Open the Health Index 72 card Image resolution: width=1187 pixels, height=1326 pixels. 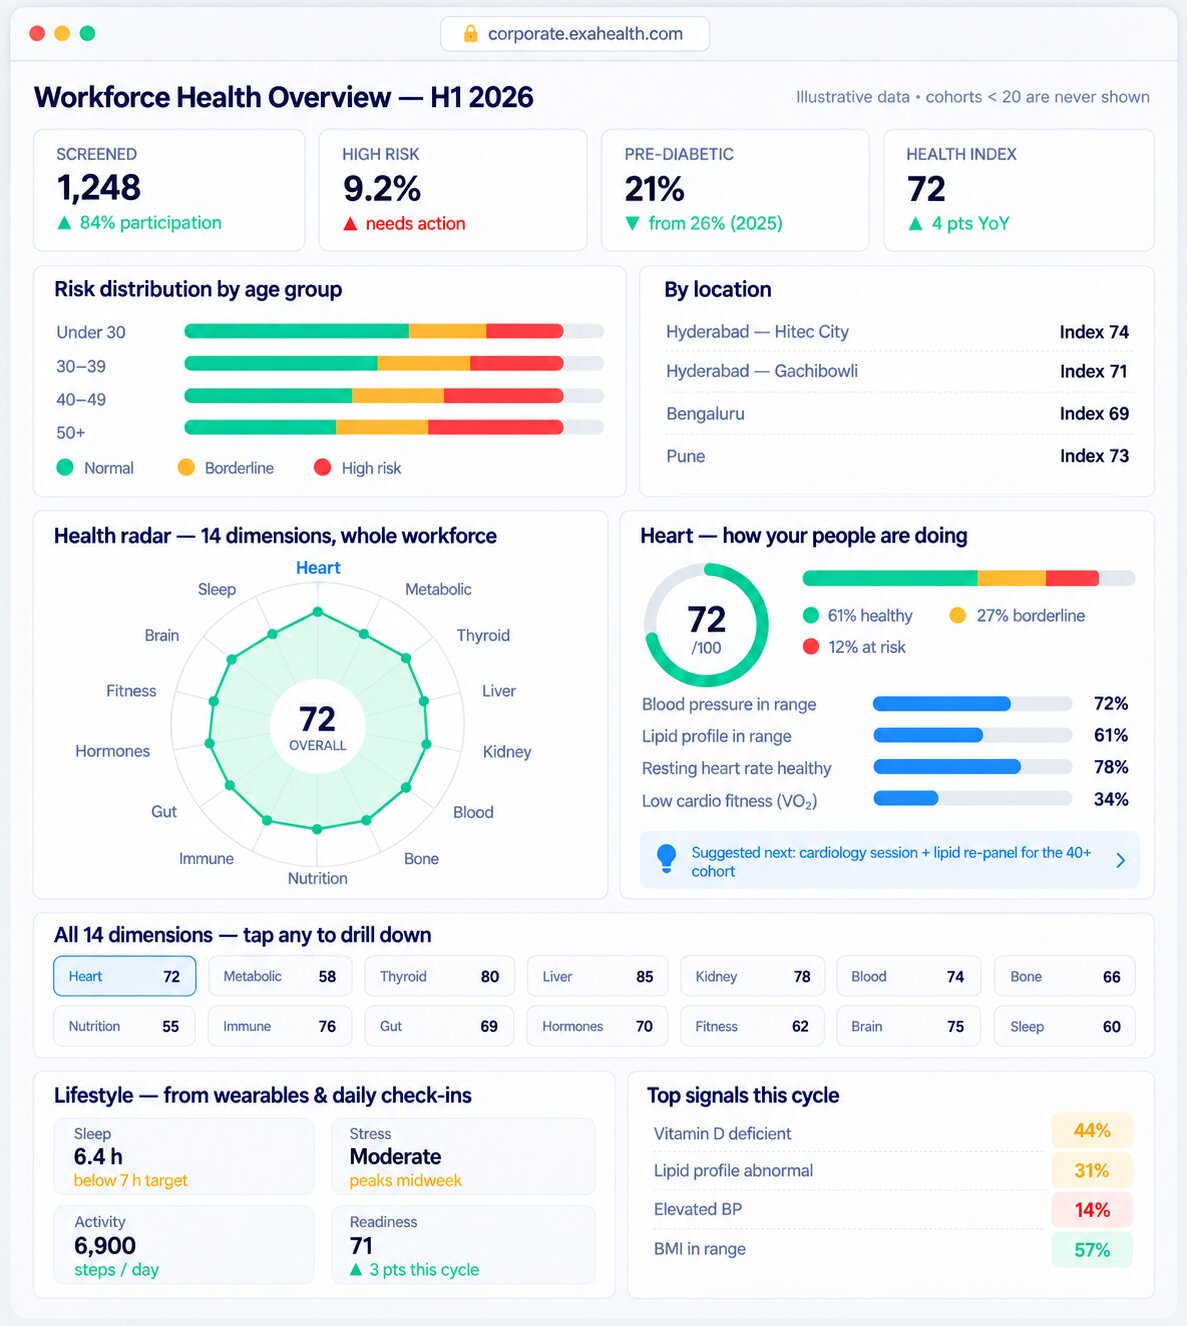pyautogui.click(x=1019, y=190)
